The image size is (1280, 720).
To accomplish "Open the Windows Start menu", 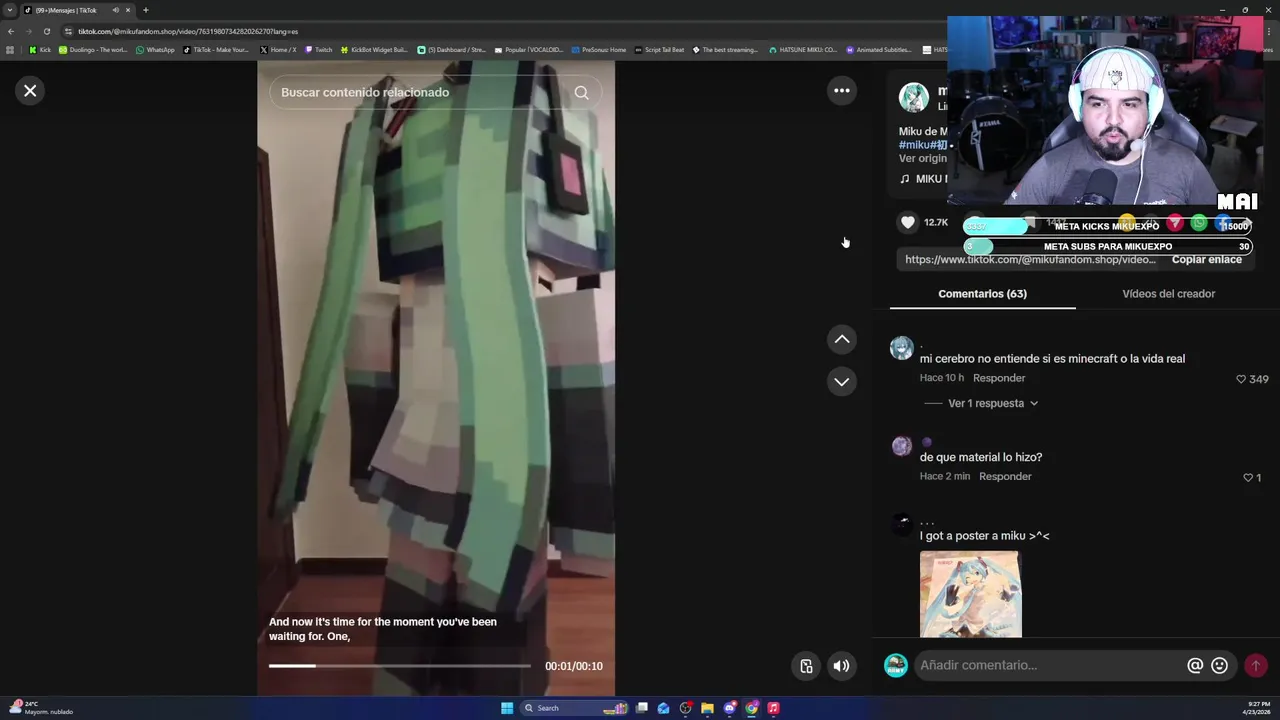I will click(x=507, y=708).
